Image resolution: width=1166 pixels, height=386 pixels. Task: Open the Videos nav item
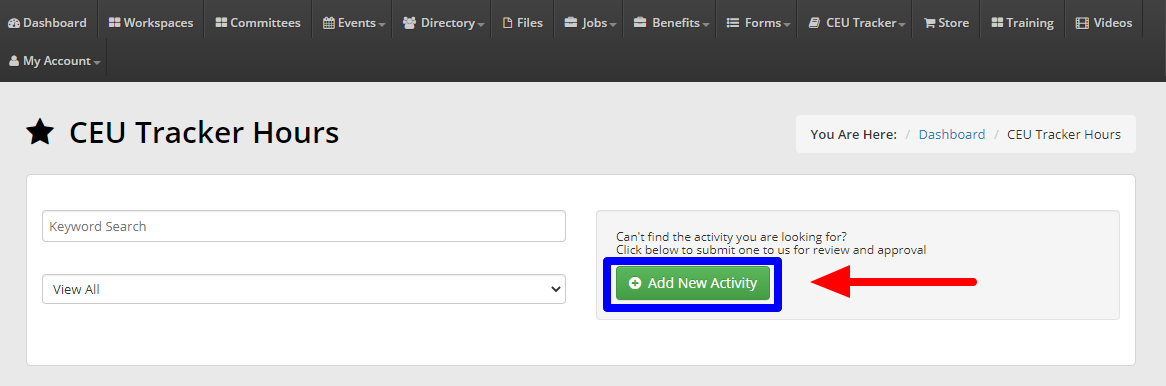(1104, 23)
